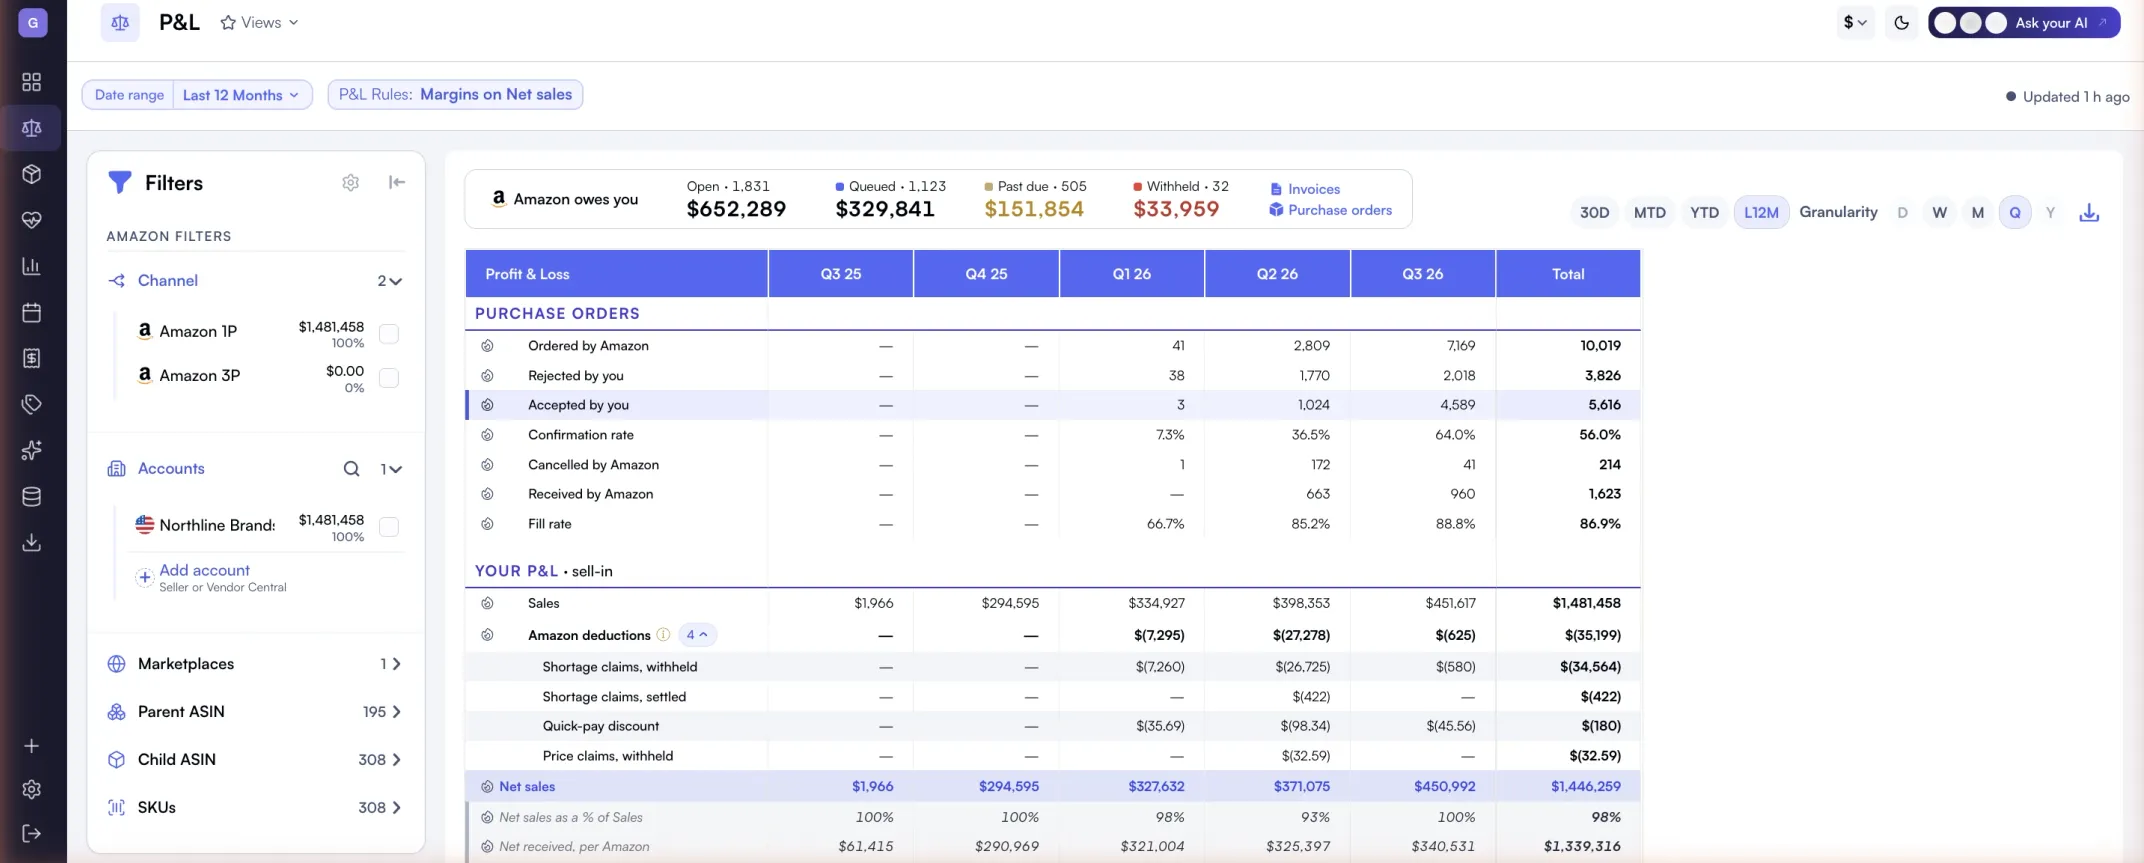Open the price tag icon in sidebar
This screenshot has width=2144, height=863.
pyautogui.click(x=32, y=404)
